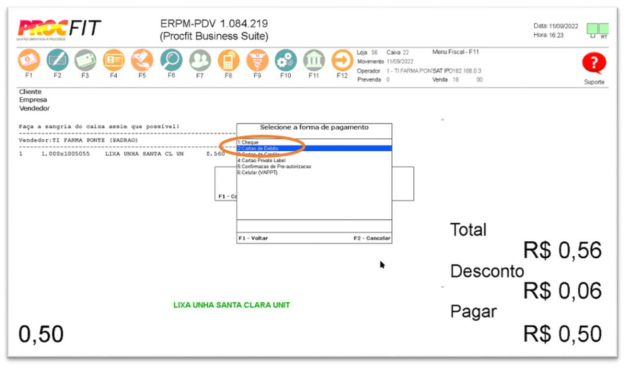Open the F9 pharmacy caduceus icon
The width and height of the screenshot is (629, 368).
coord(257,60)
